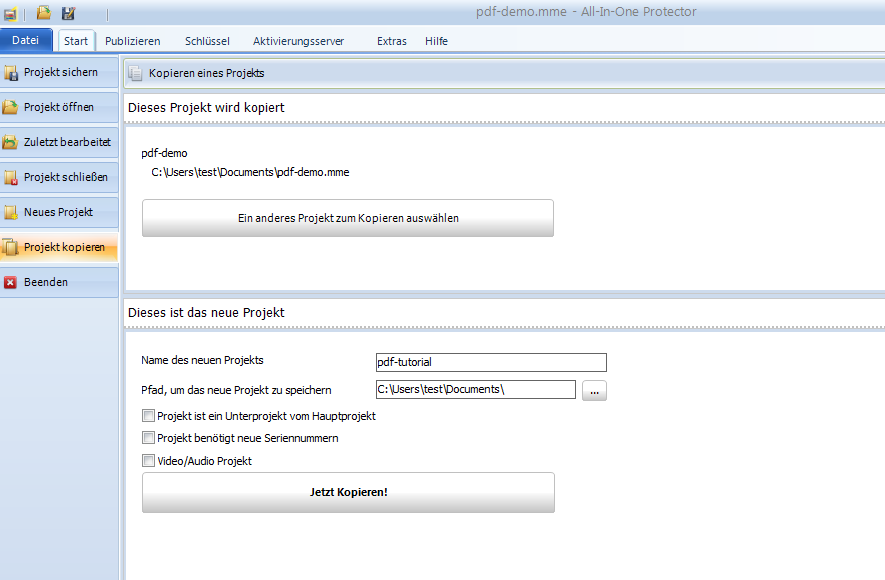Image resolution: width=885 pixels, height=580 pixels.
Task: Select Projekt kopieren in the sidebar
Action: pyautogui.click(x=59, y=248)
